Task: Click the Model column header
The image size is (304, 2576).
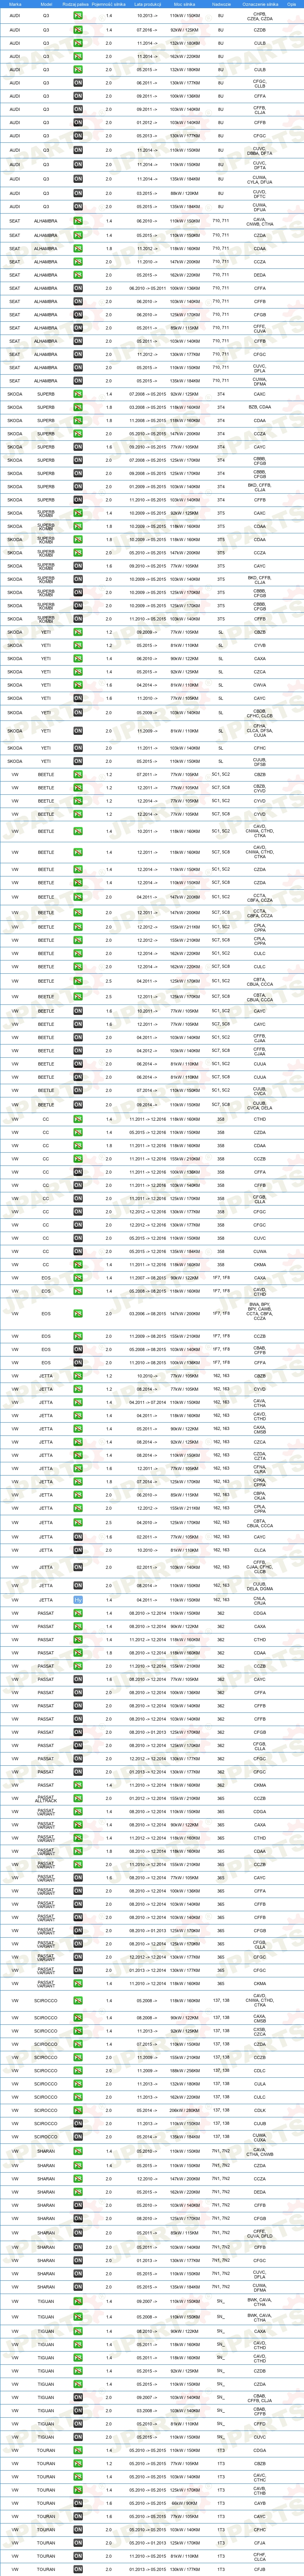Action: pyautogui.click(x=46, y=4)
